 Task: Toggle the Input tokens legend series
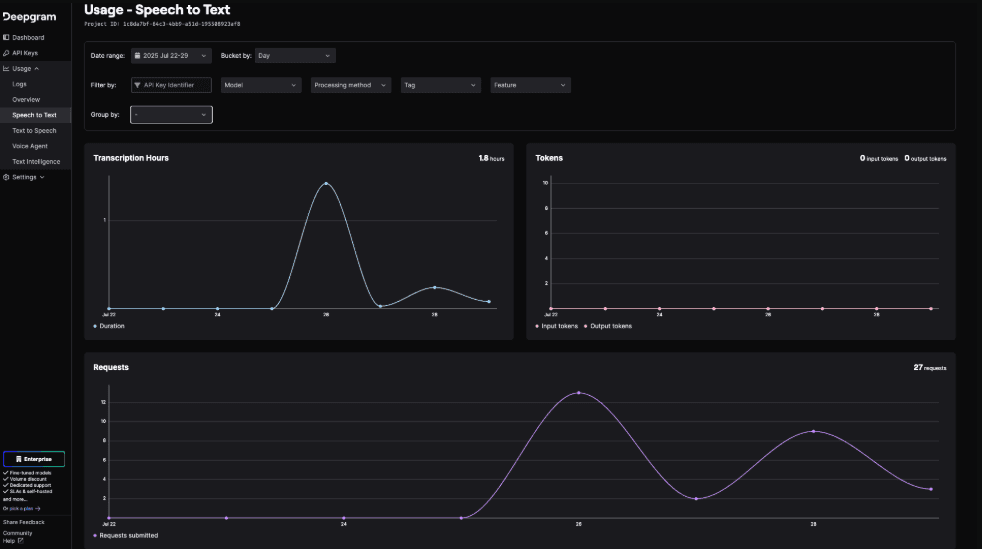click(x=557, y=326)
